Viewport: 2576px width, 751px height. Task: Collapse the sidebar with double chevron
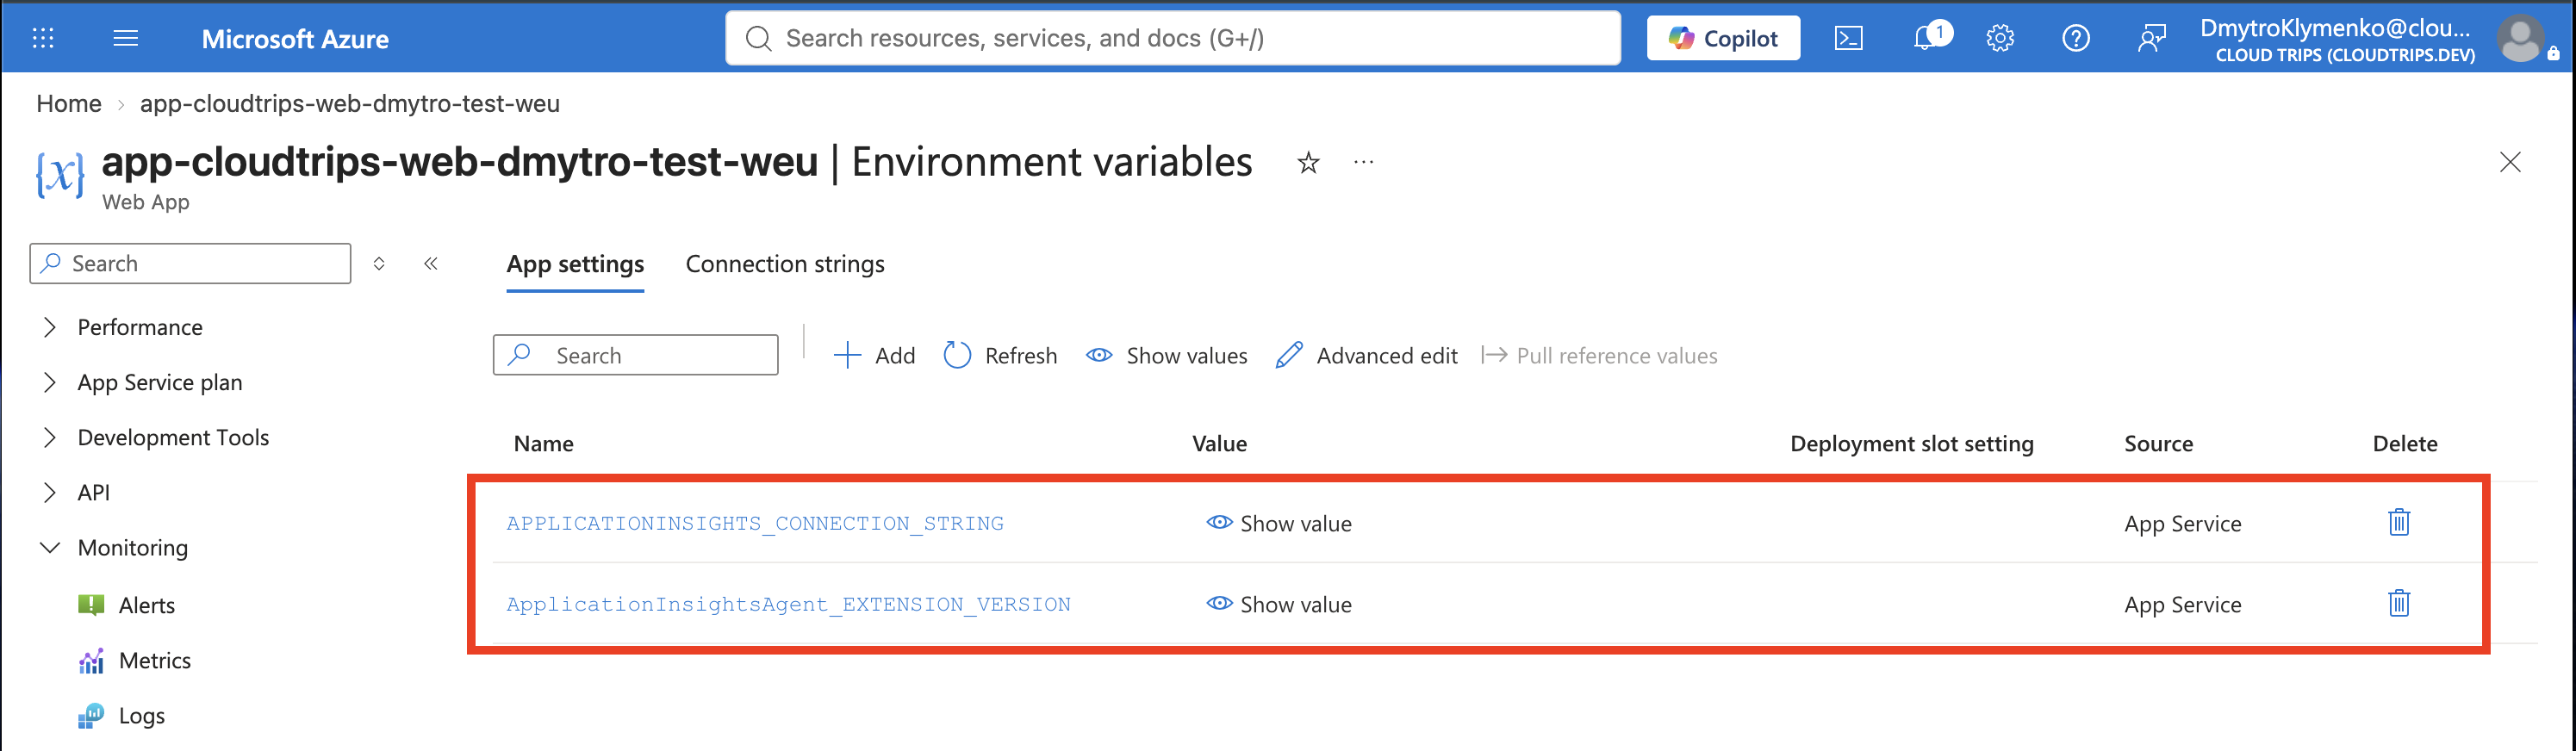[x=431, y=264]
